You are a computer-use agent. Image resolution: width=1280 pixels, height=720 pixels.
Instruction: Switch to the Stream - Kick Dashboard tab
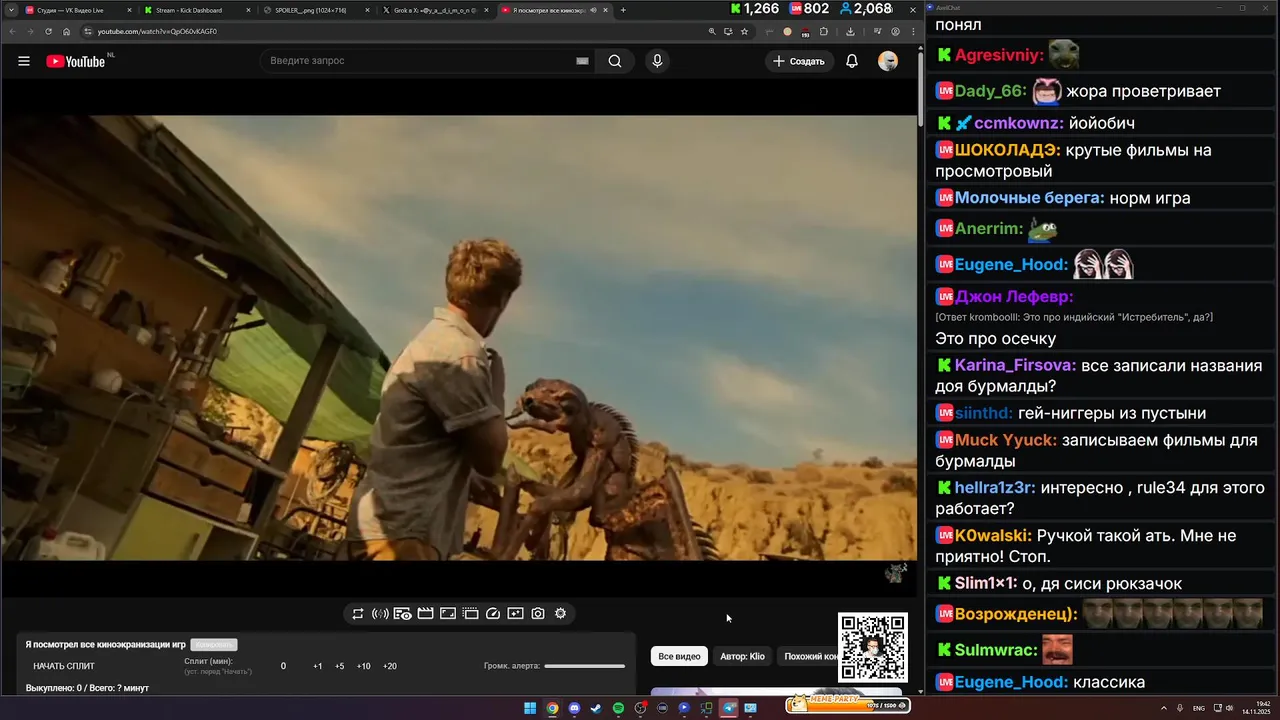coord(197,10)
